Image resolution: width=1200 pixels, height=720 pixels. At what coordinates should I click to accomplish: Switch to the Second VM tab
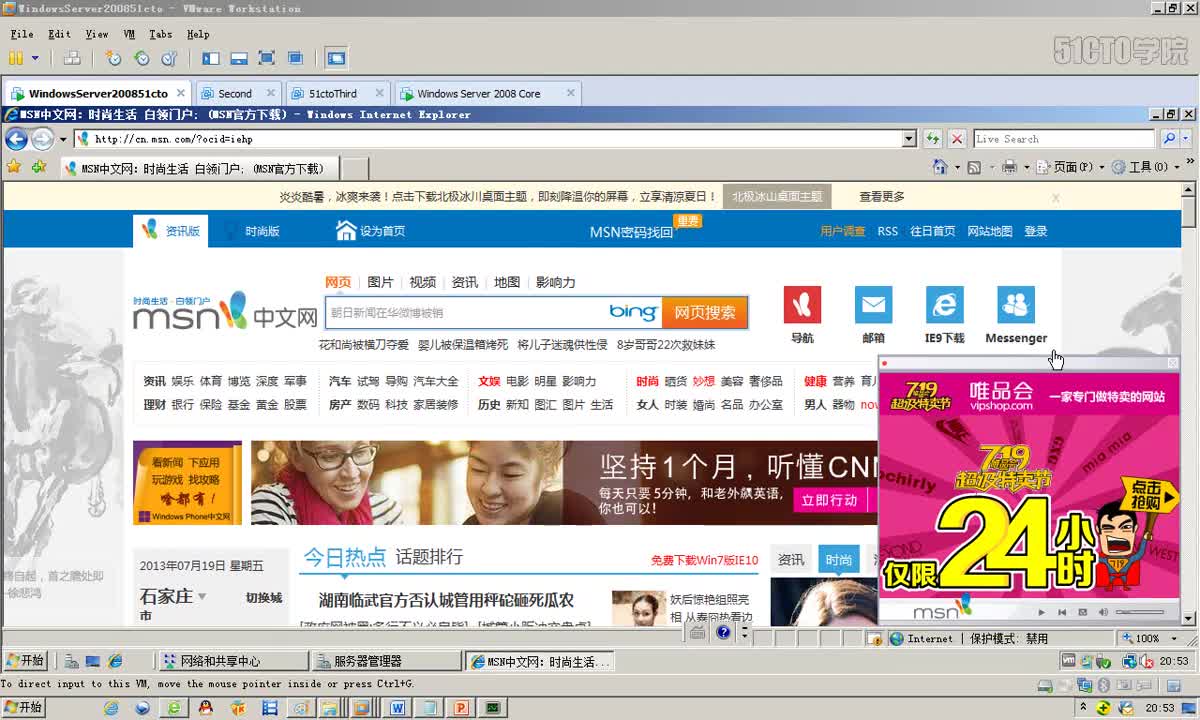238,93
